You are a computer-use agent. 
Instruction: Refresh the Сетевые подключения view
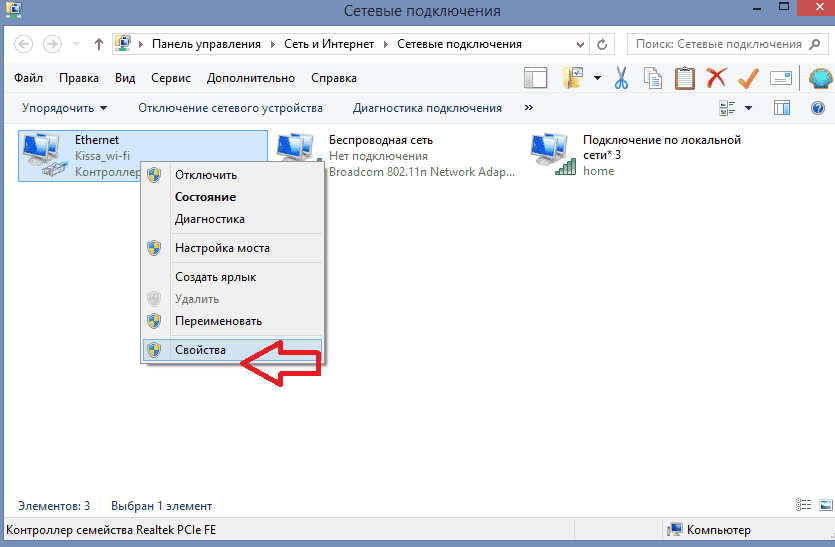pyautogui.click(x=602, y=44)
